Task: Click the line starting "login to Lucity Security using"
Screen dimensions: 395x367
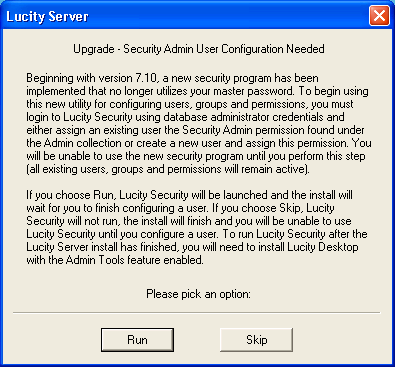Action: [185, 117]
